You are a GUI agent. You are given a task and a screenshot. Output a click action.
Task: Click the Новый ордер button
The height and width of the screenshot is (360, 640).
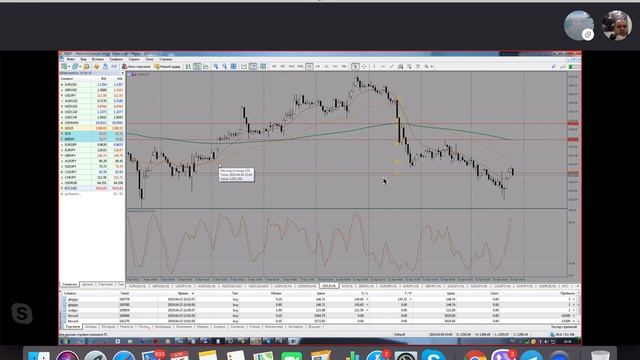pos(168,66)
